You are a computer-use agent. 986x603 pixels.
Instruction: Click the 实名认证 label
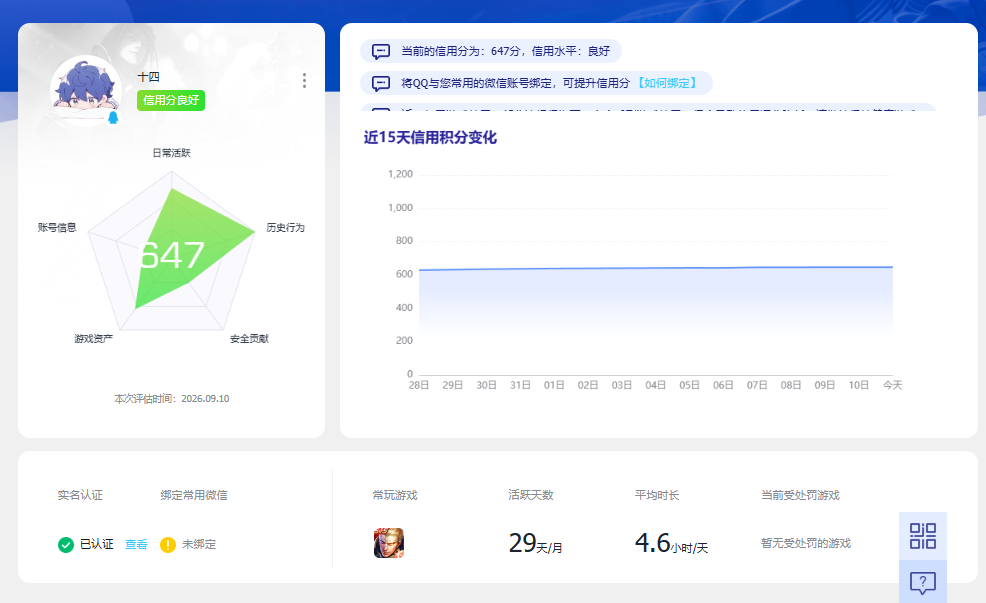(80, 495)
